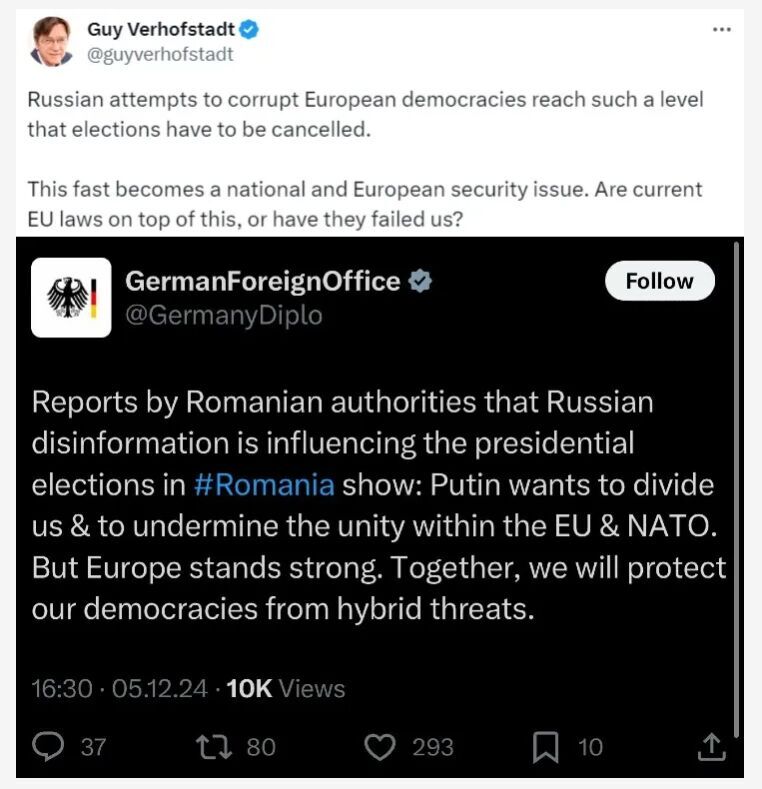Open the Guy Verhofstadt display name
The image size is (762, 789).
(x=160, y=30)
